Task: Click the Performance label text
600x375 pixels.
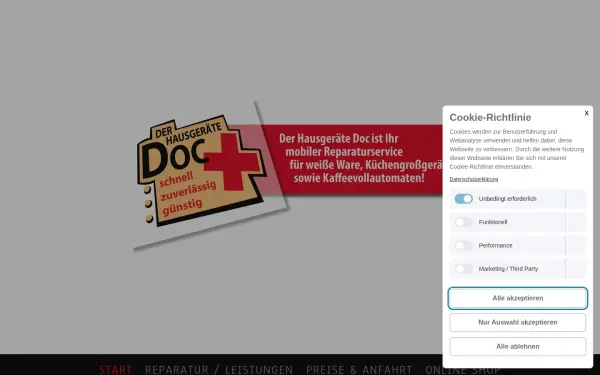Action: 495,245
